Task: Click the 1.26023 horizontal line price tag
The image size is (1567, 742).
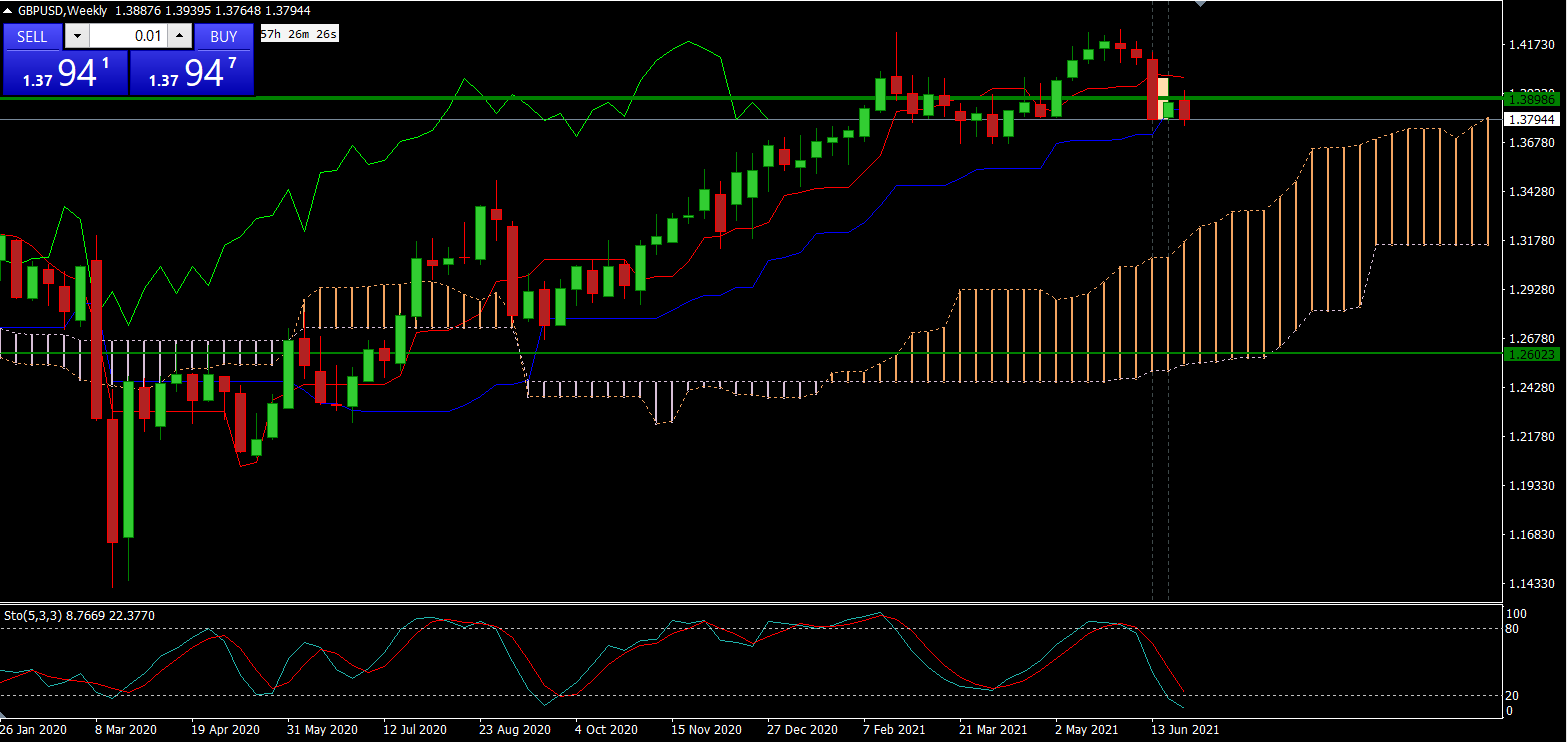Action: (x=1532, y=354)
